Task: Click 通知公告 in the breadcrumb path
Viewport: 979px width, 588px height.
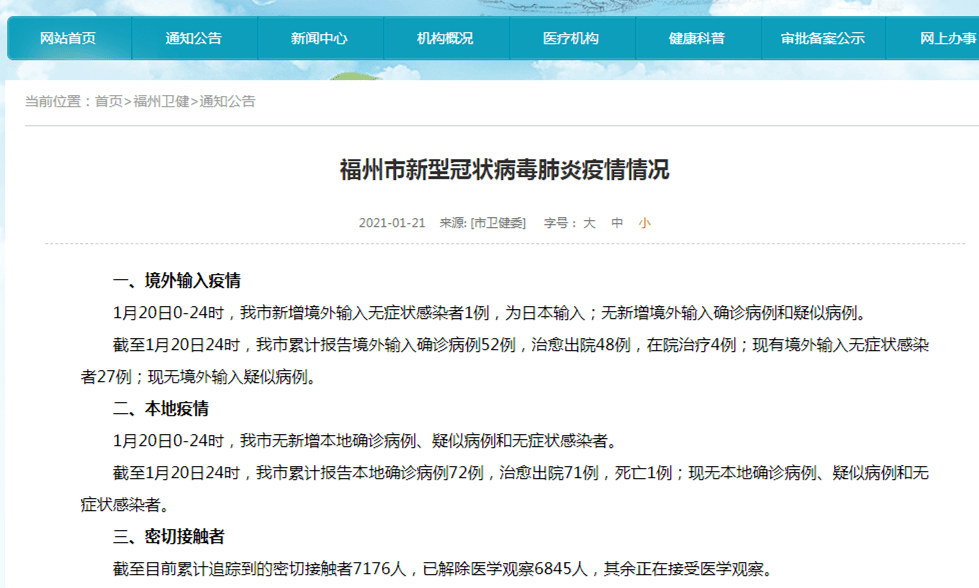Action: [x=228, y=101]
